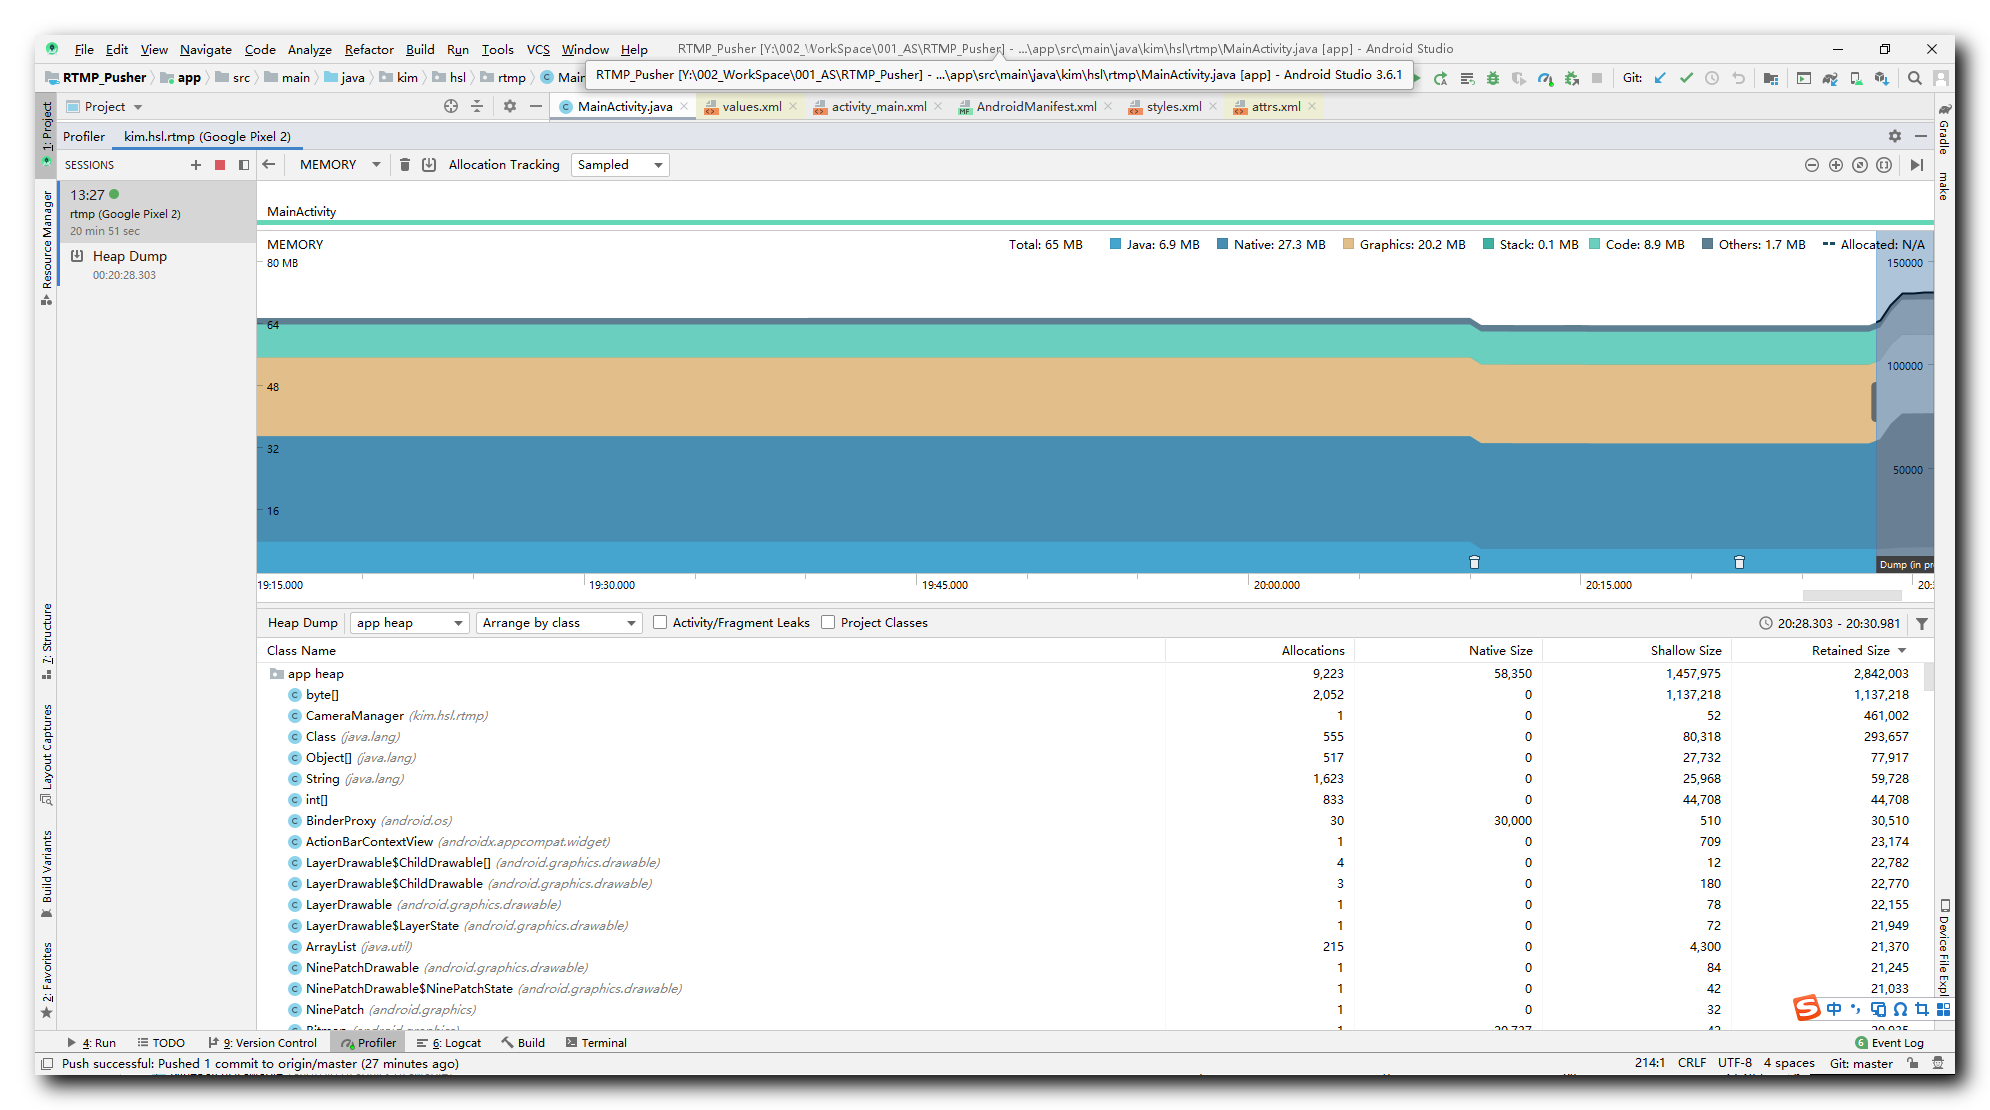The image size is (1990, 1110).
Task: Toggle Activity/Fragment Leaks checkbox
Action: (x=660, y=623)
